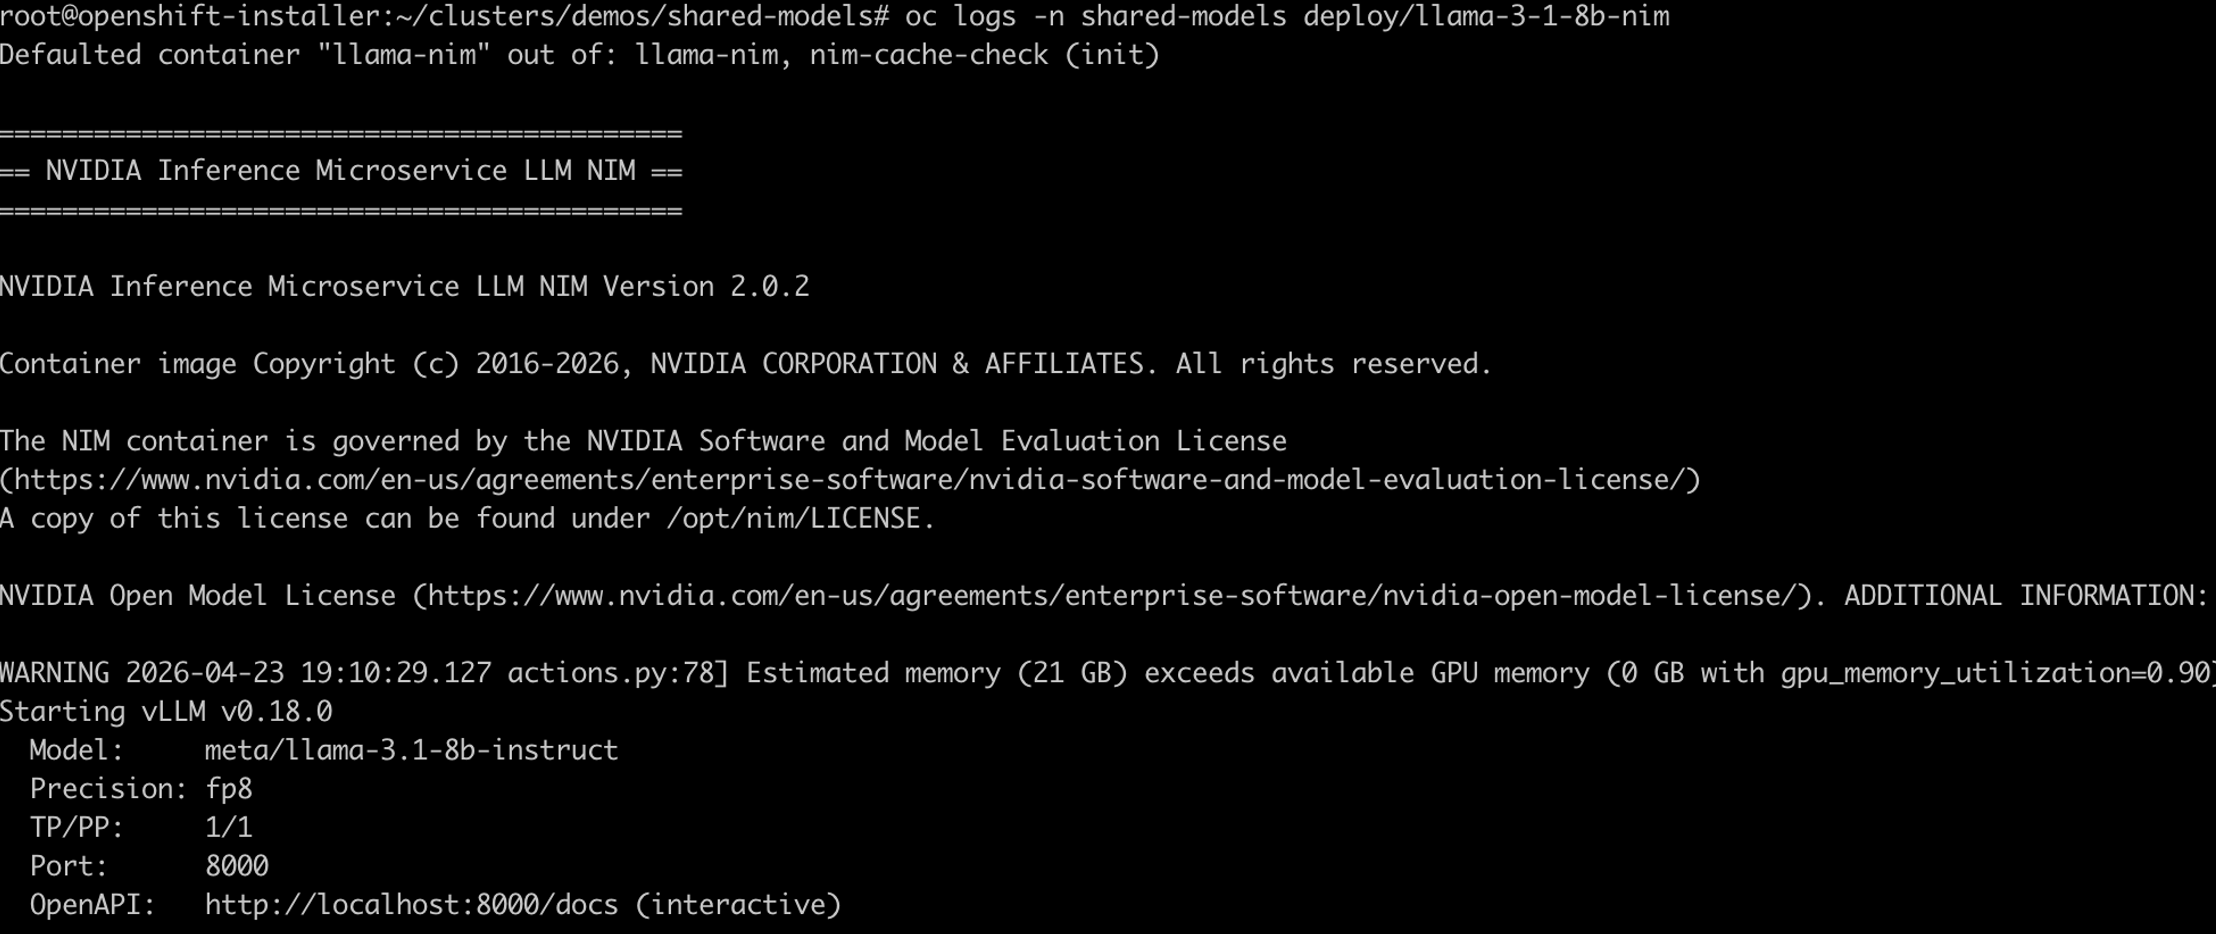Open the localhost:8000/docs OpenAPI link

[x=411, y=905]
